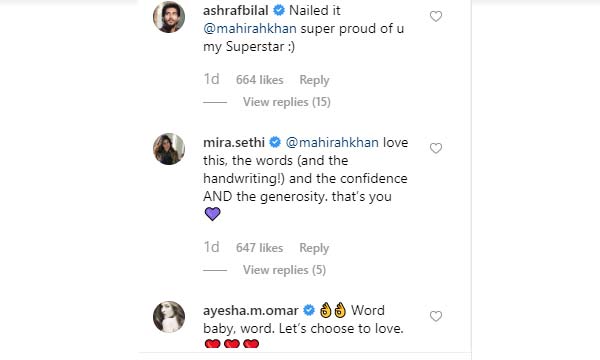Expand View replies (15) under ashrafbilal
This screenshot has width=600, height=360.
(287, 102)
